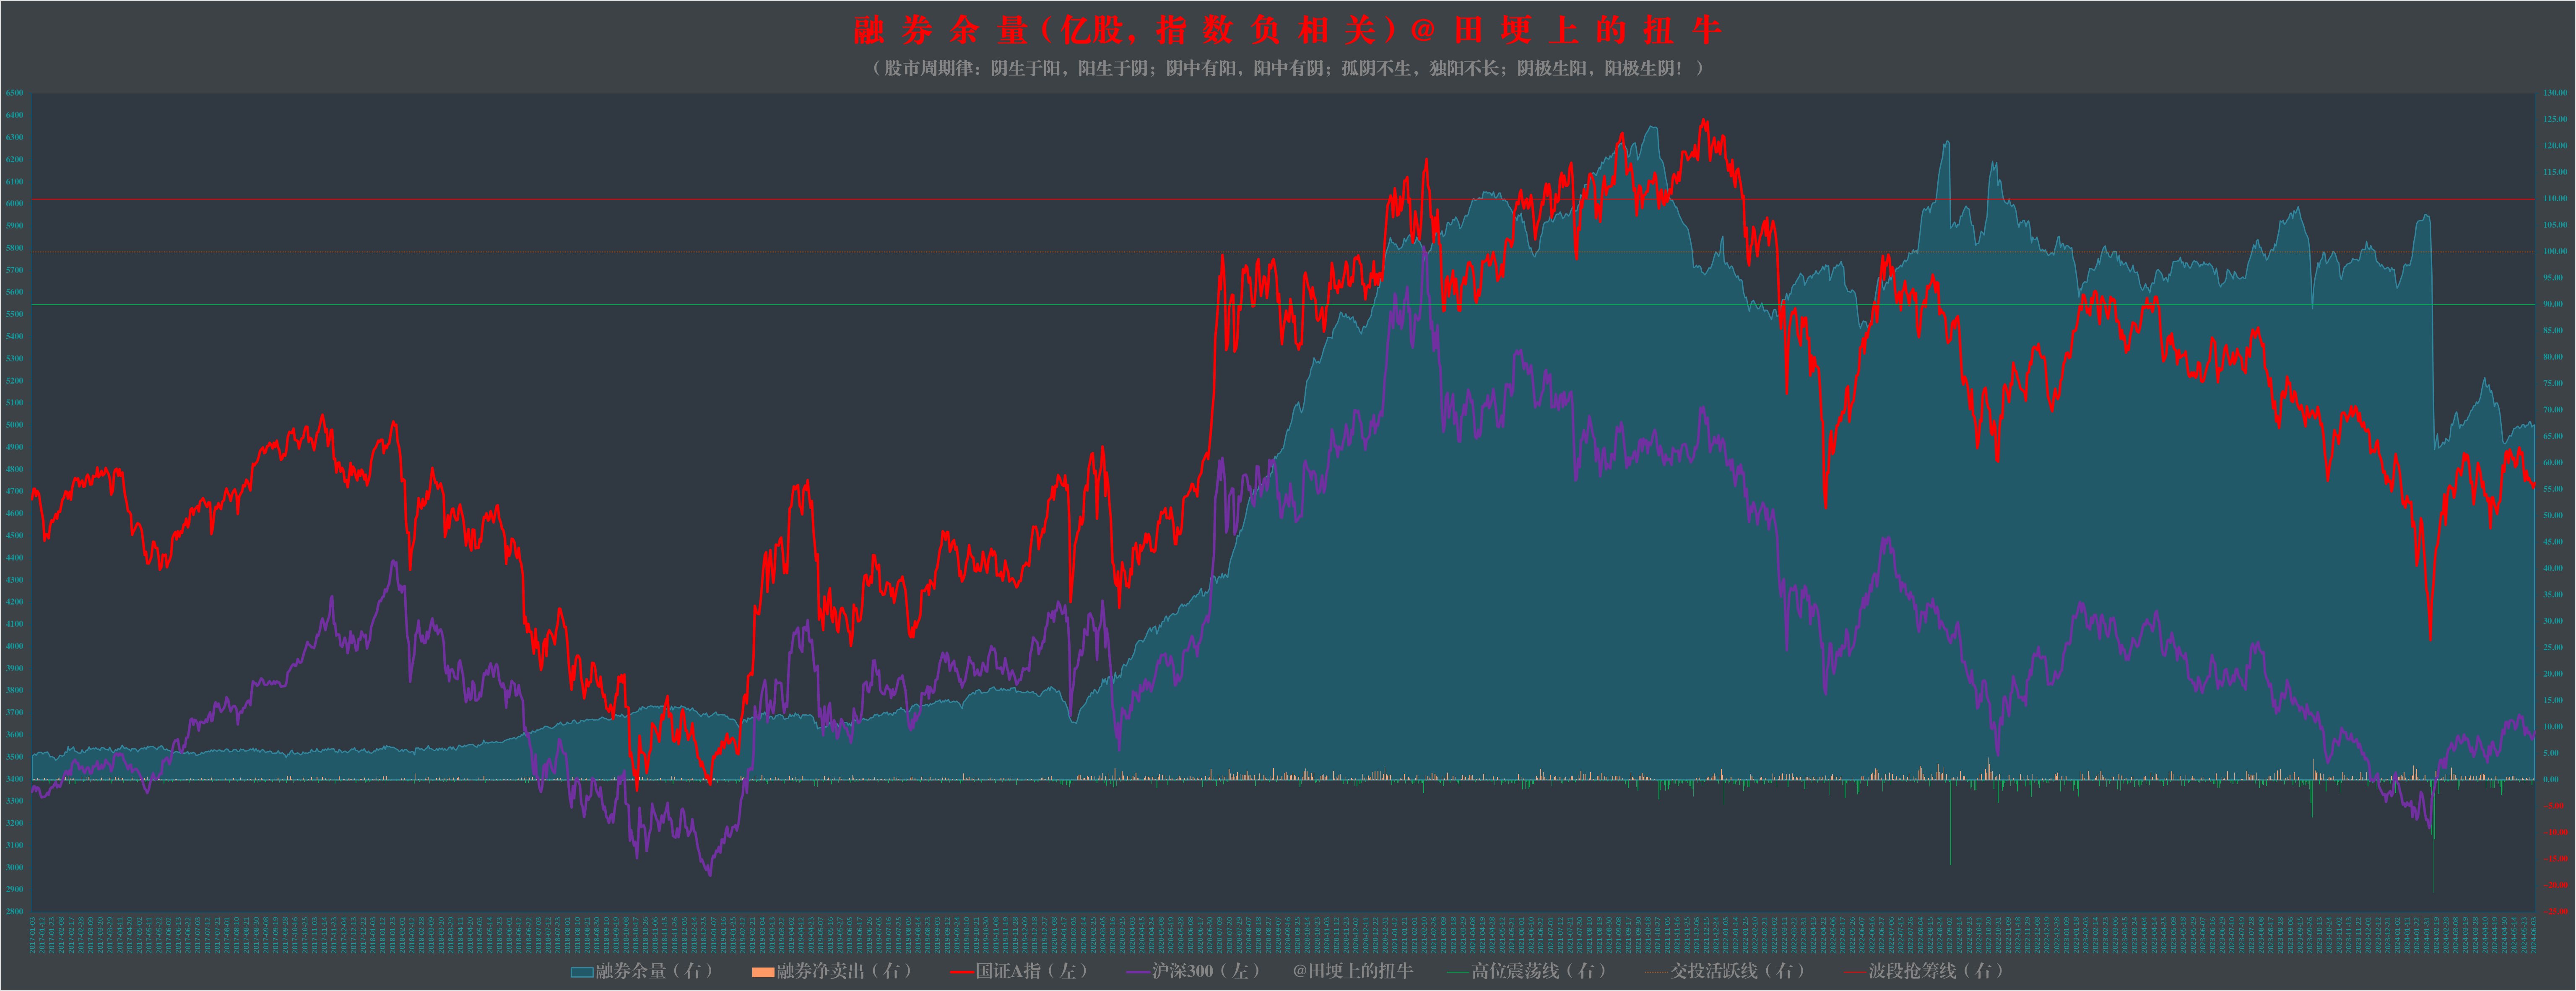Hide the 融券净卖出（右） series via legend text
This screenshot has width=2576, height=991.
coord(844,971)
